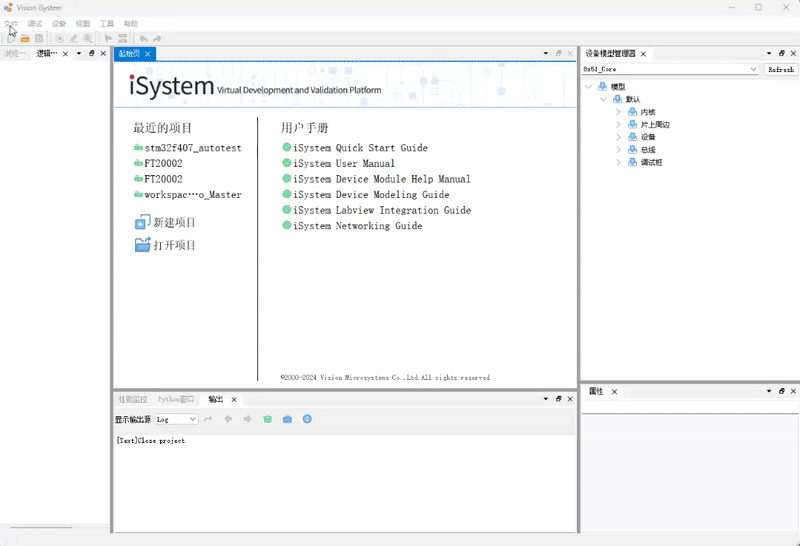Click the green bin icon in output toolbar

(267, 419)
